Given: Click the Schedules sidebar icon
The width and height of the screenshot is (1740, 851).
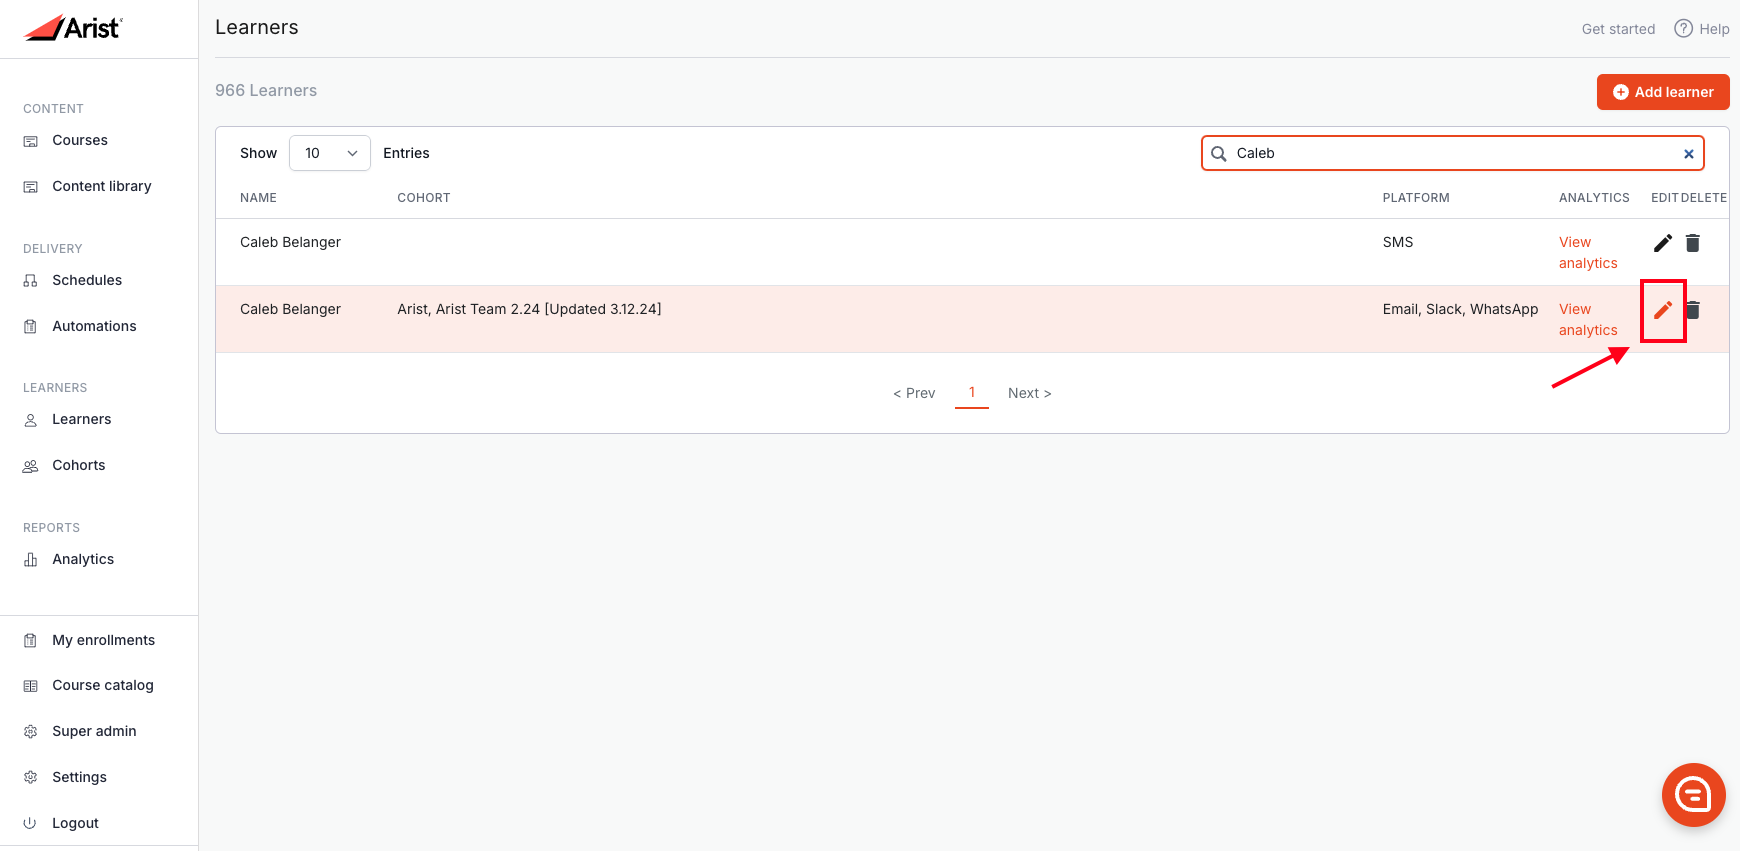Looking at the screenshot, I should tap(31, 281).
